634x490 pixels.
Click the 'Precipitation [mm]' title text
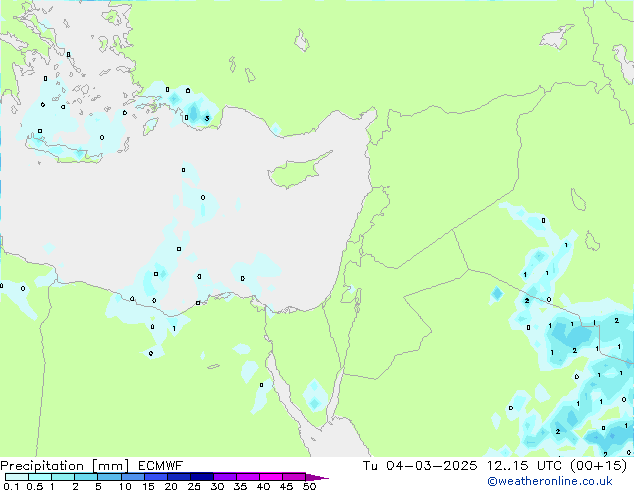[x=64, y=466]
